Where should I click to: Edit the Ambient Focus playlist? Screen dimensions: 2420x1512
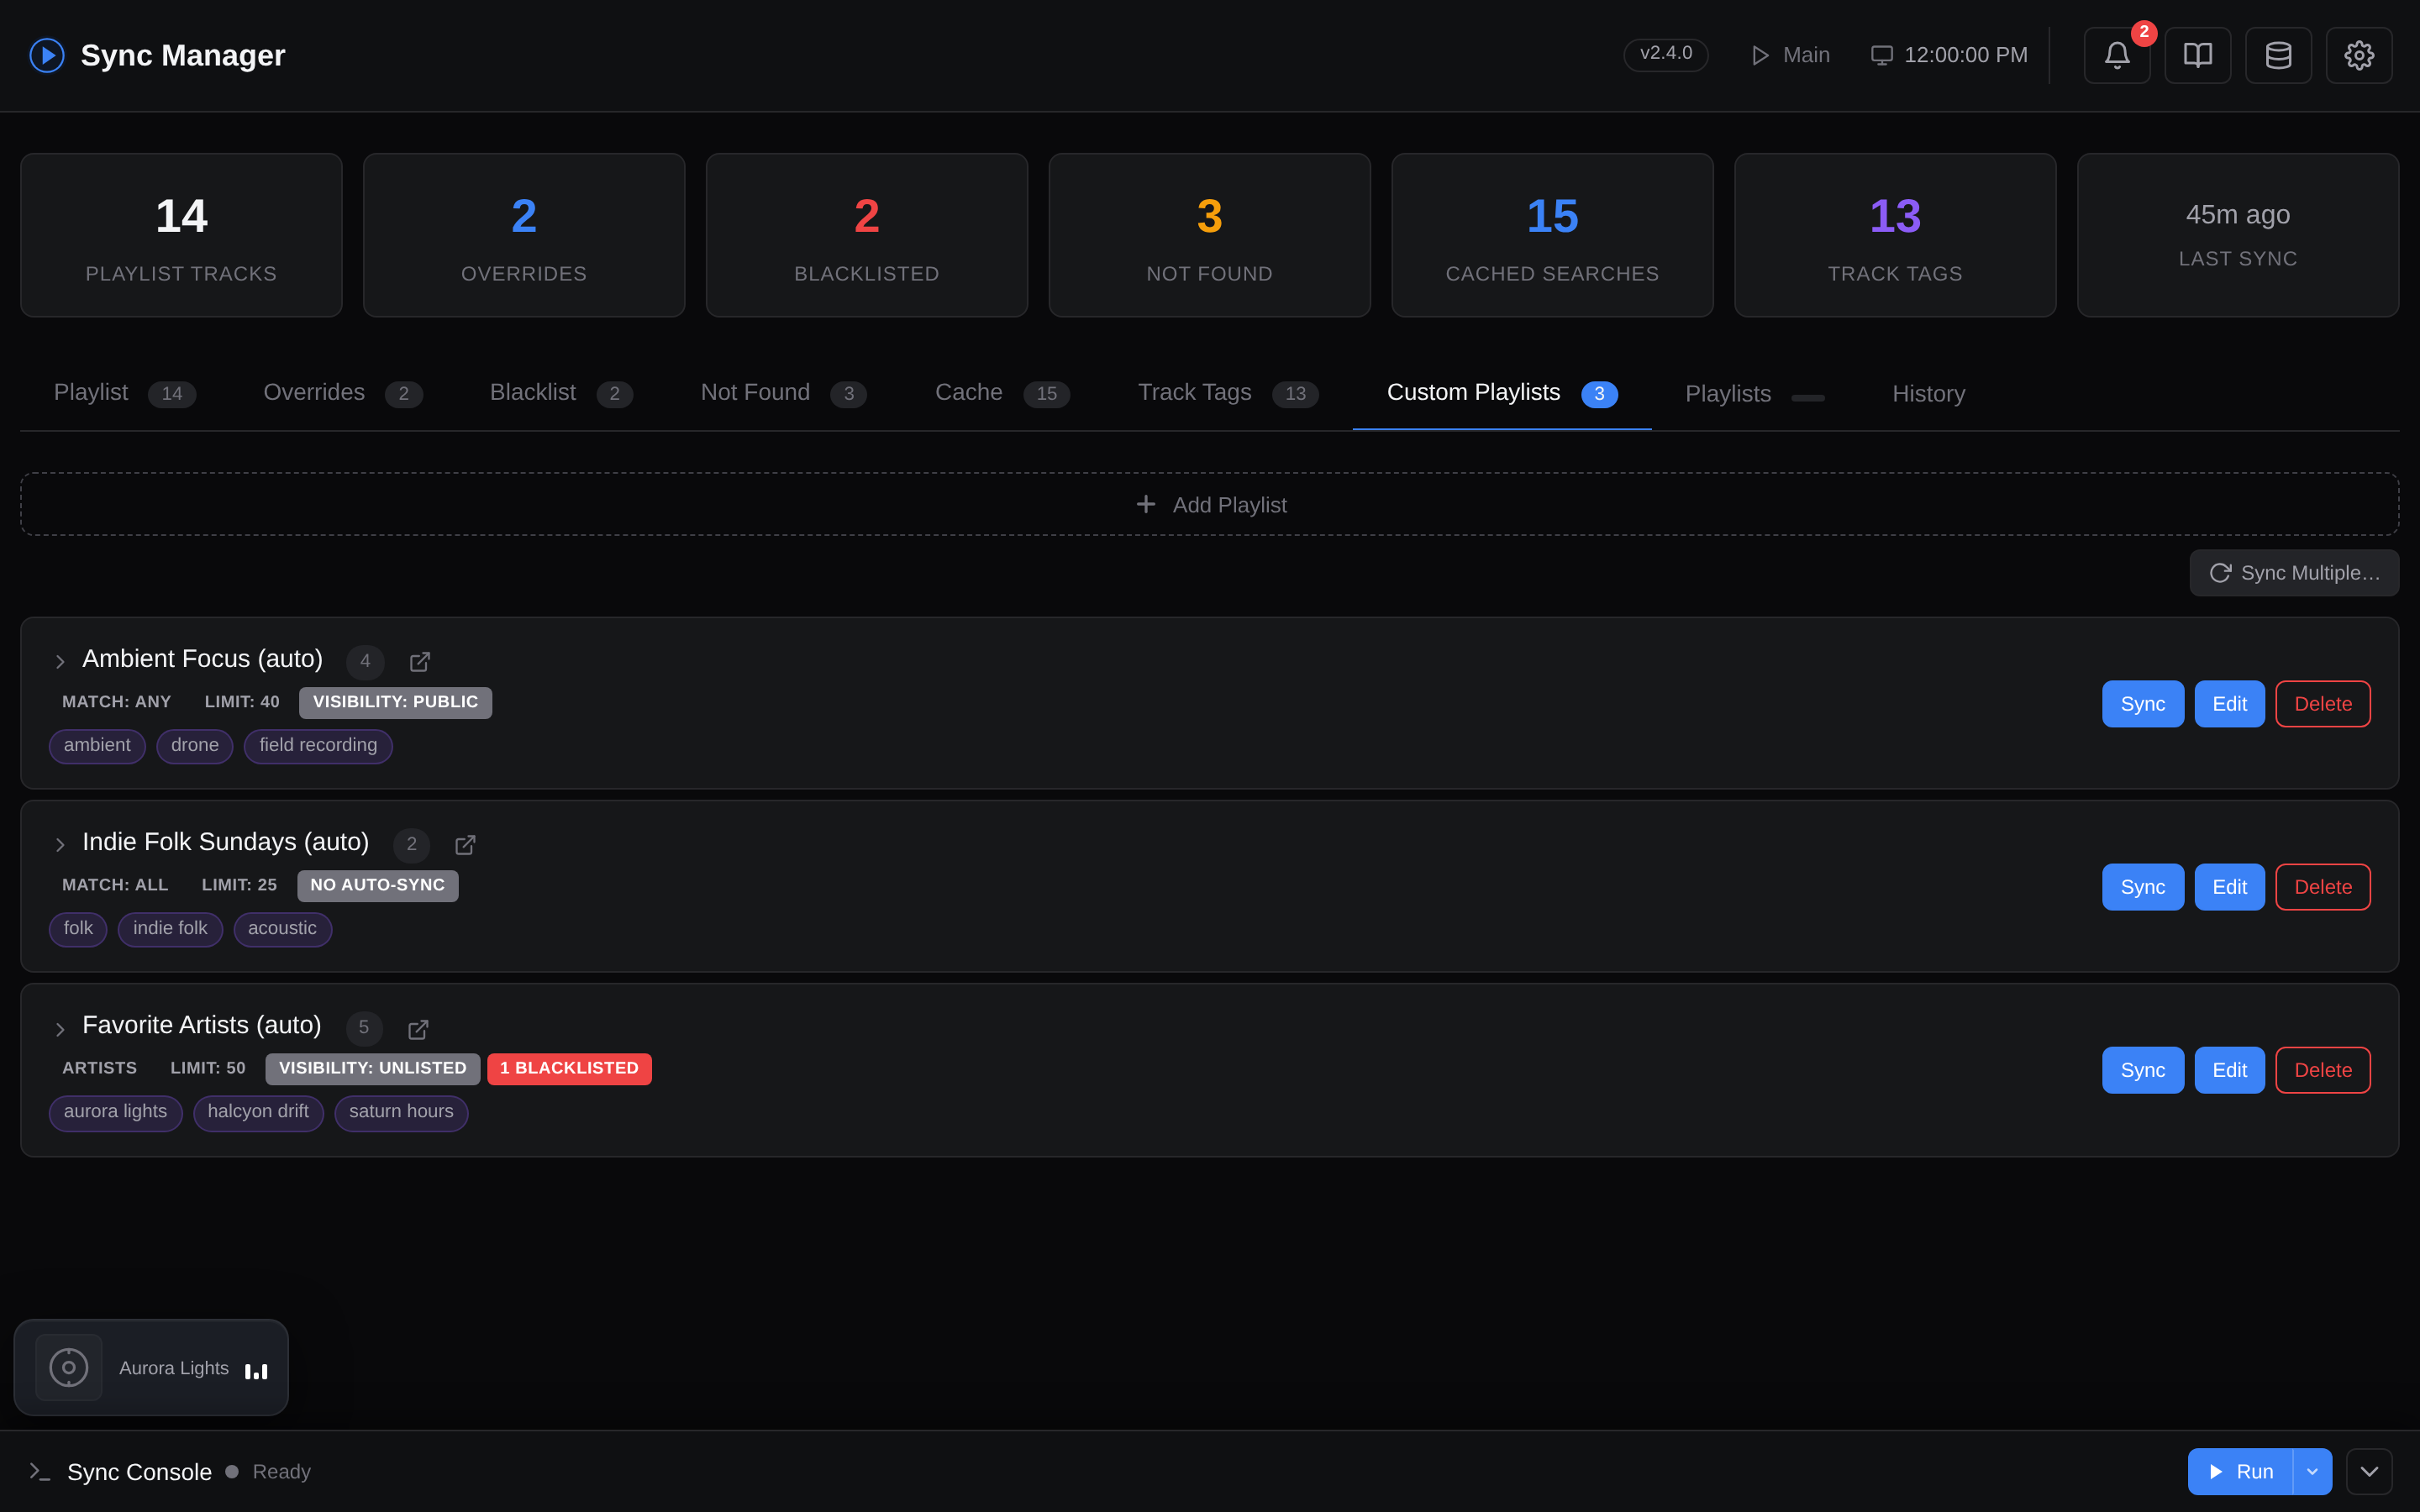2229,704
